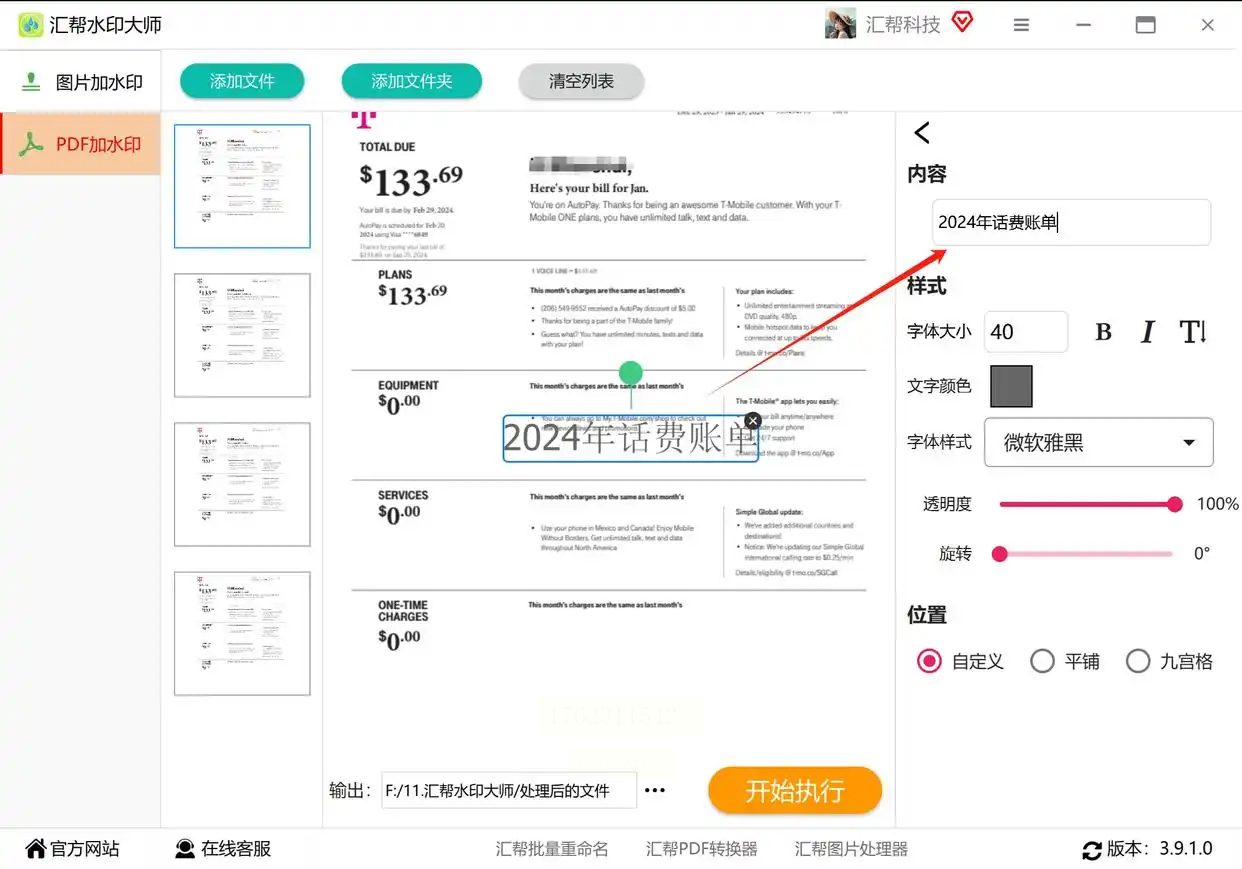The width and height of the screenshot is (1242, 869).
Task: Click the 100% opacity value
Action: pos(1217,504)
